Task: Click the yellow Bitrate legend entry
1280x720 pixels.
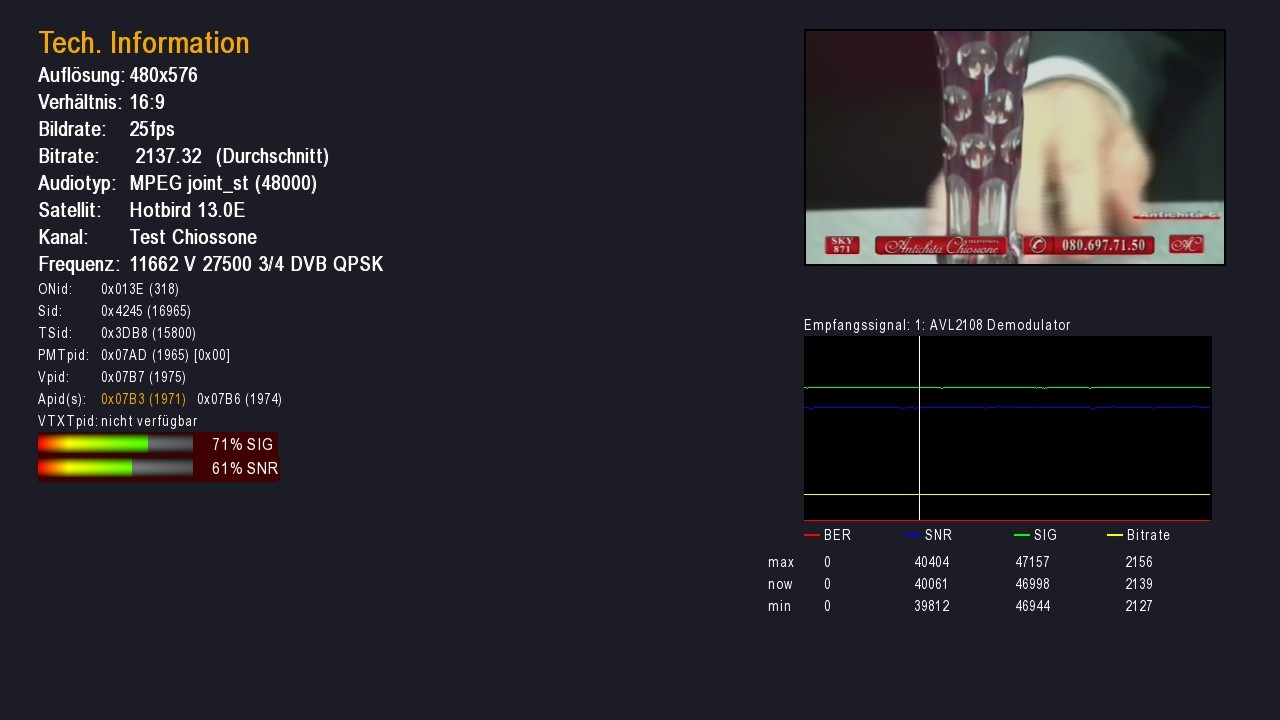Action: [1139, 535]
